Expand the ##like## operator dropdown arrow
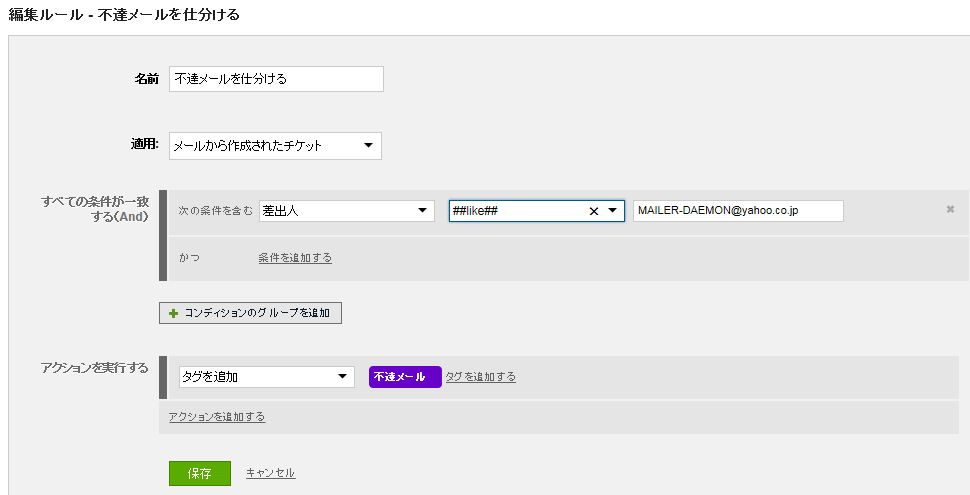This screenshot has width=970, height=495. point(612,211)
